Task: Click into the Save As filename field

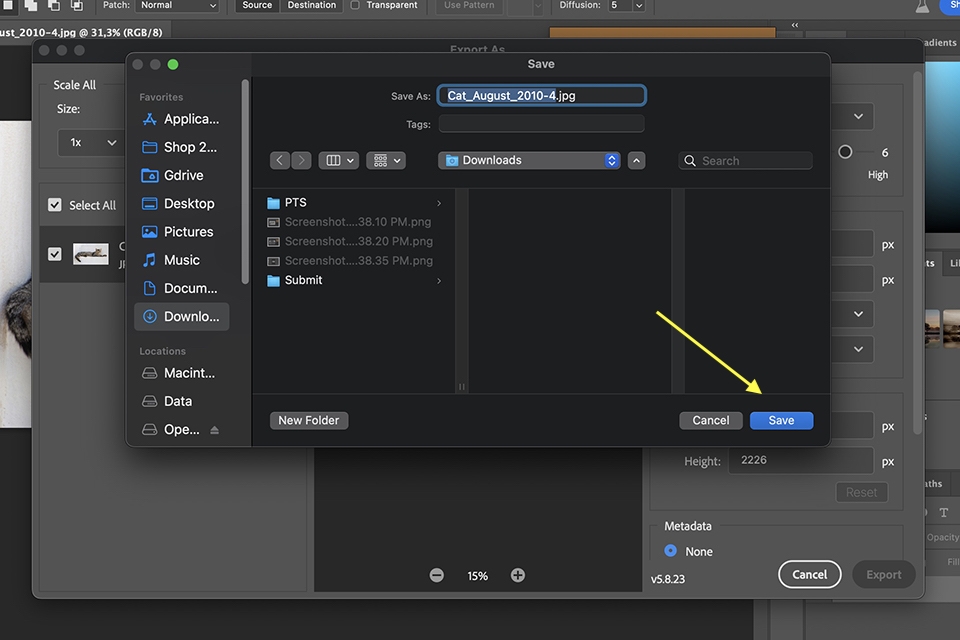Action: pyautogui.click(x=541, y=96)
